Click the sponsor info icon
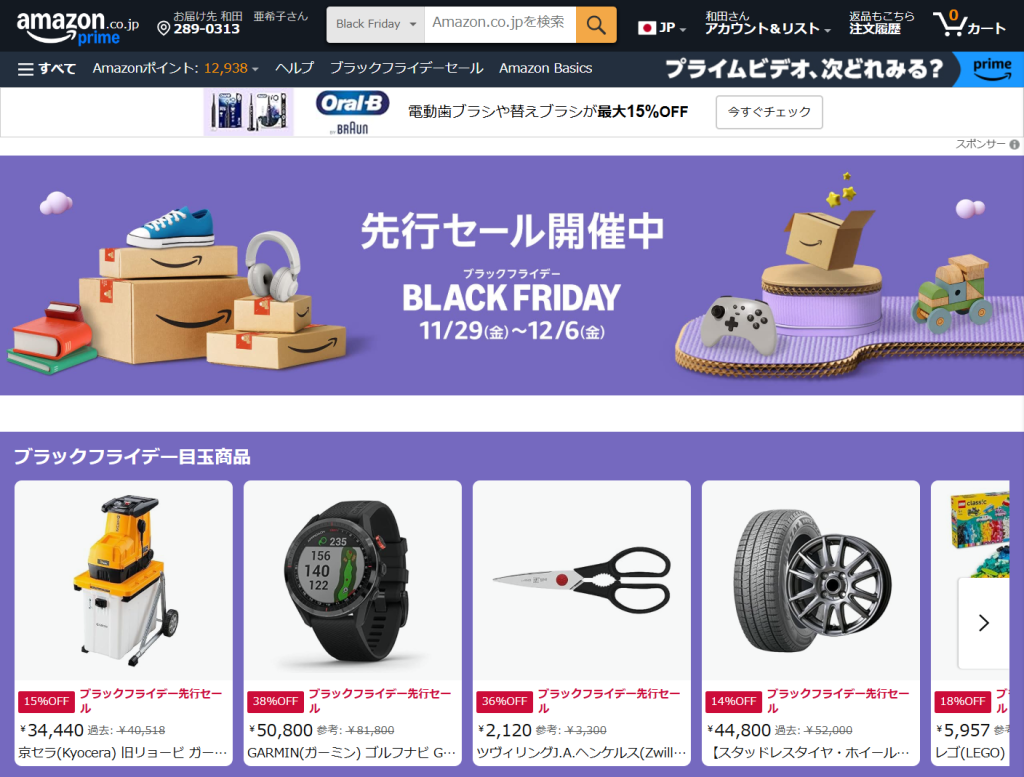1024x777 pixels. [x=1014, y=144]
